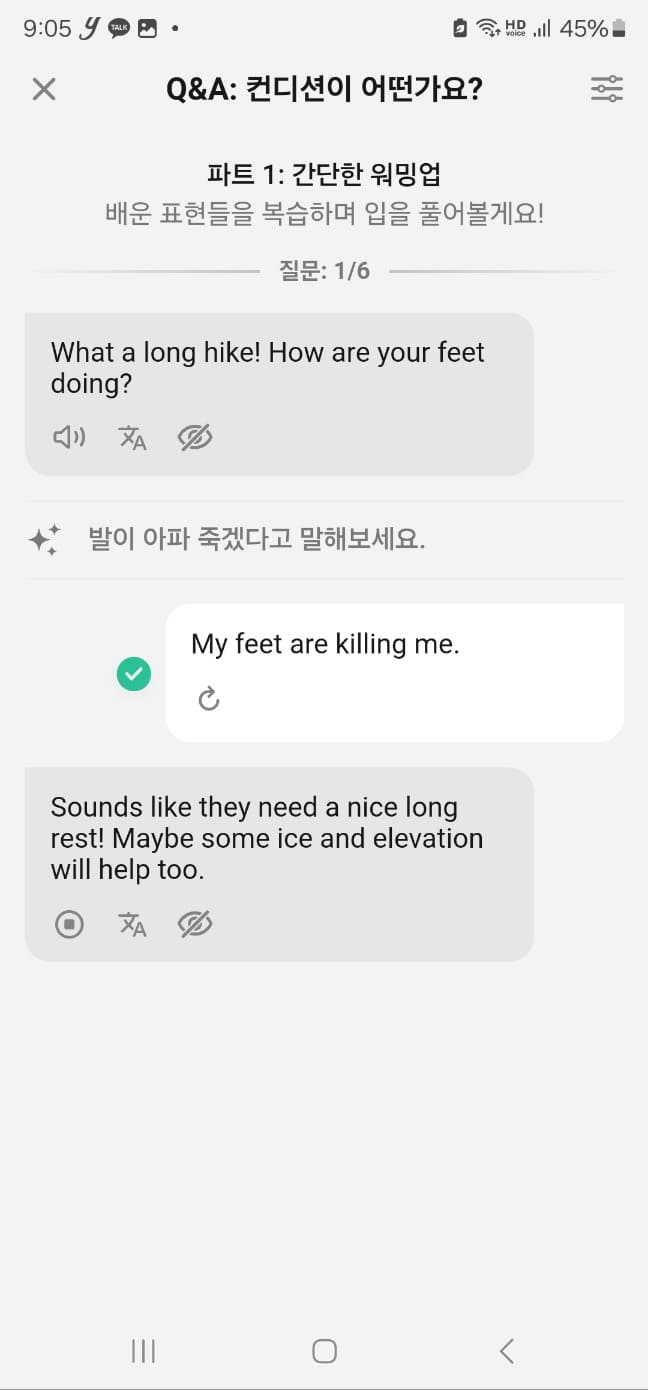
Task: Open the session settings sliders icon
Action: coord(606,89)
